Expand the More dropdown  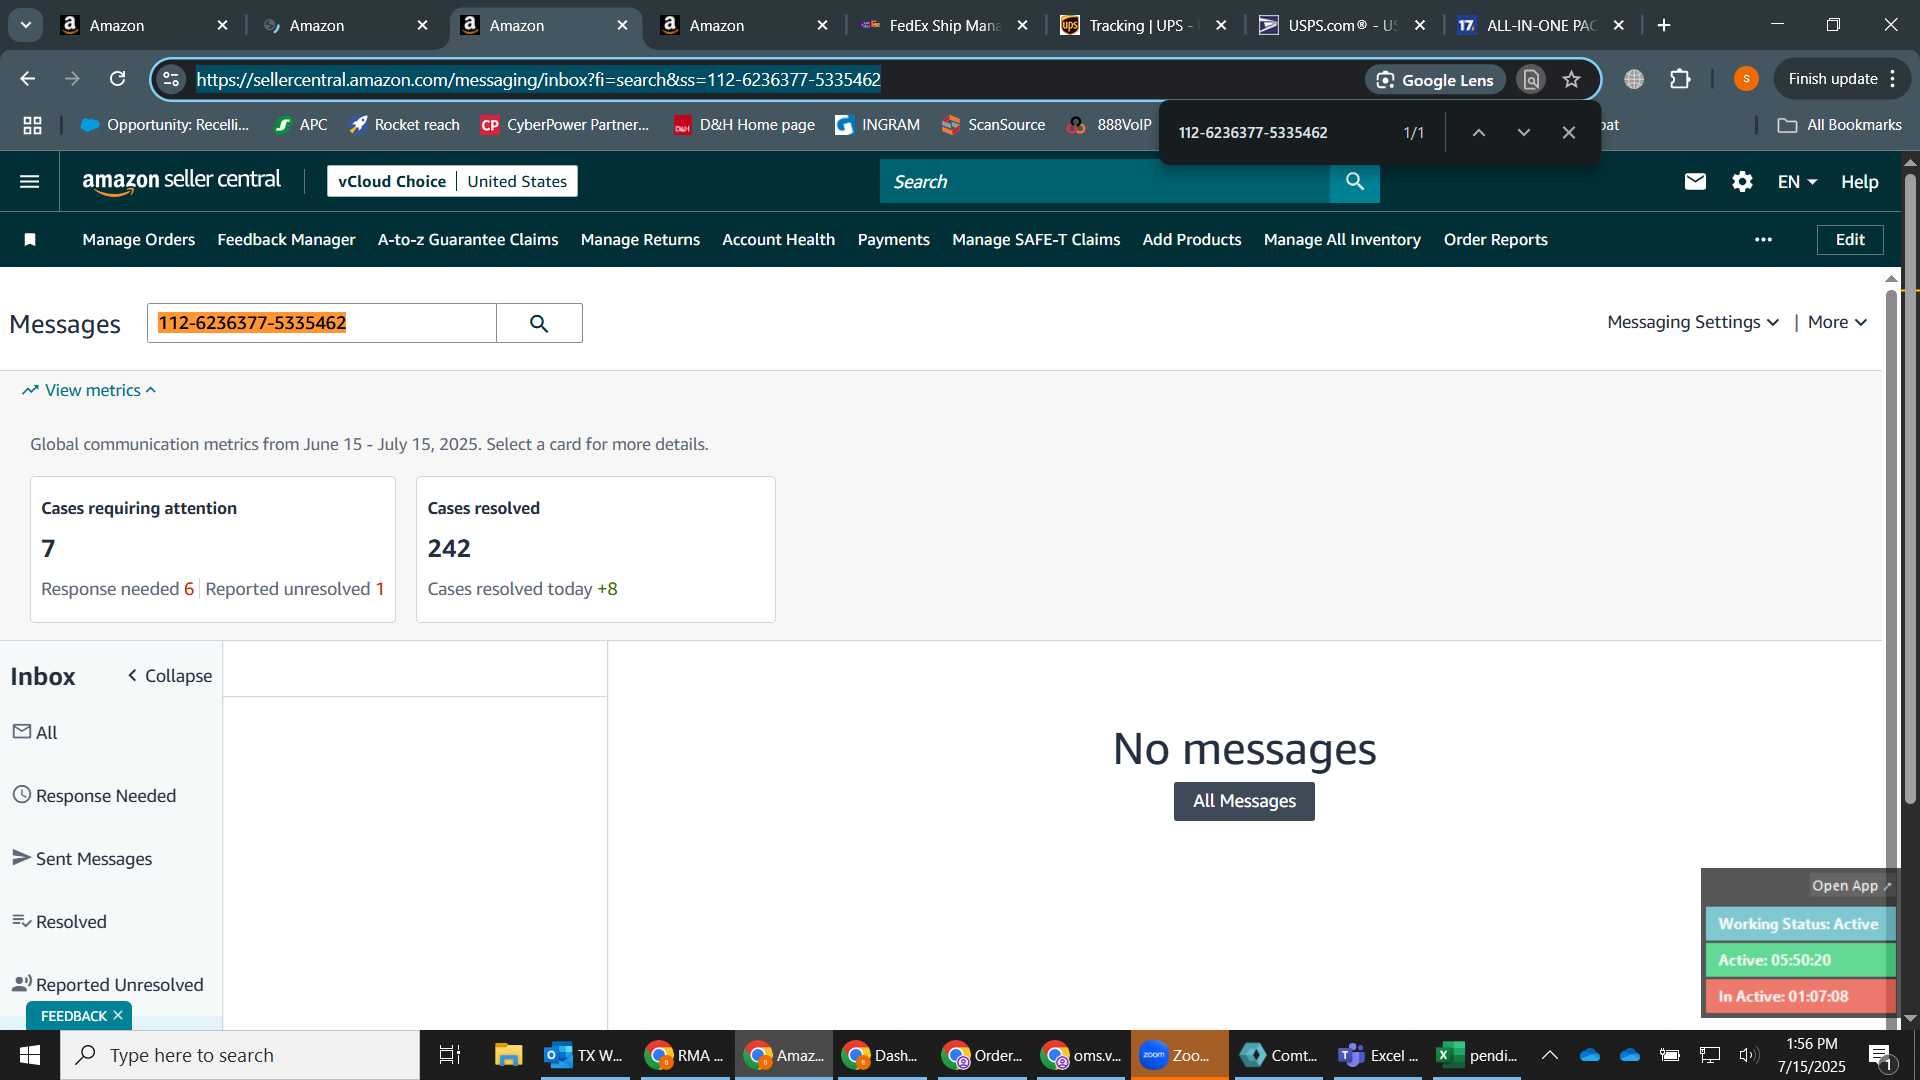click(1837, 322)
